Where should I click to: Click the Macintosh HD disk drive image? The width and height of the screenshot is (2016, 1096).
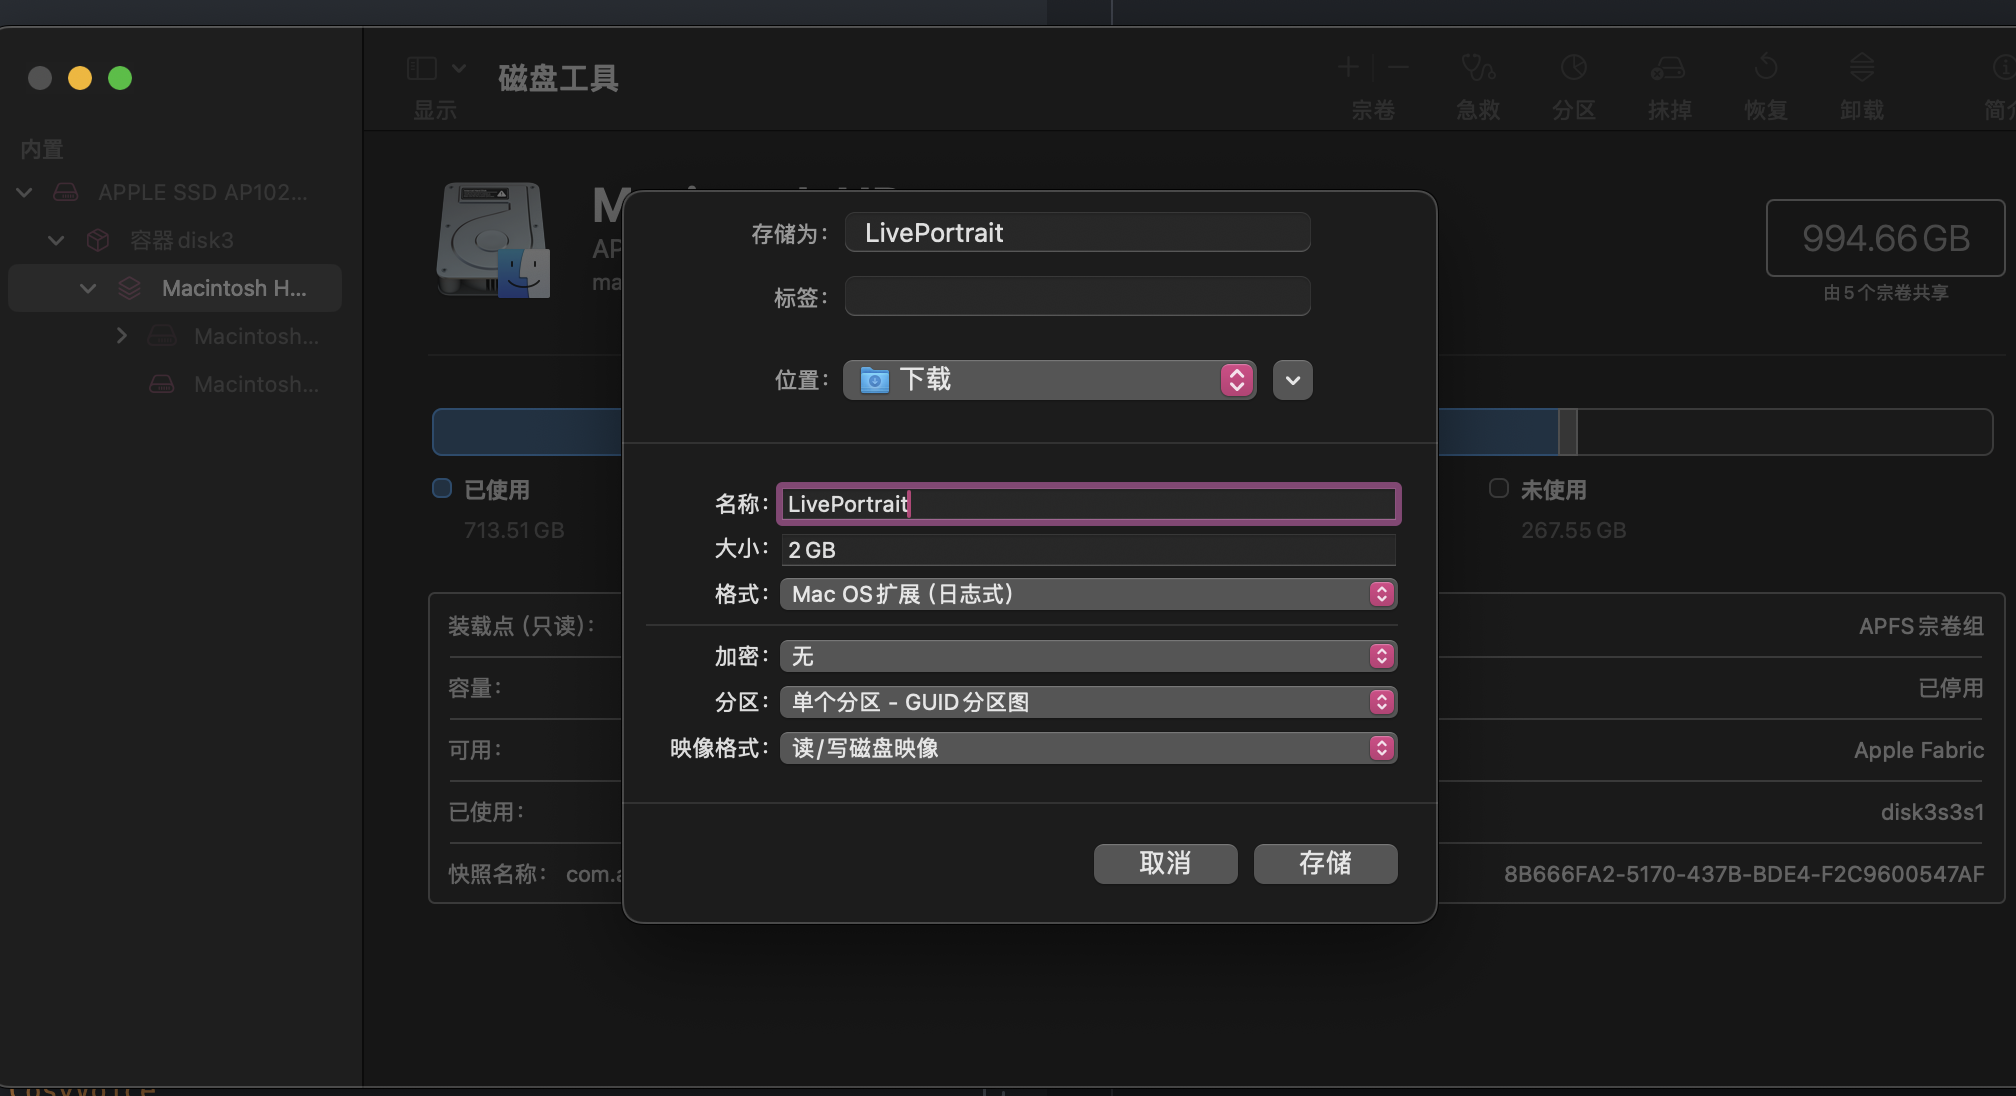click(493, 240)
